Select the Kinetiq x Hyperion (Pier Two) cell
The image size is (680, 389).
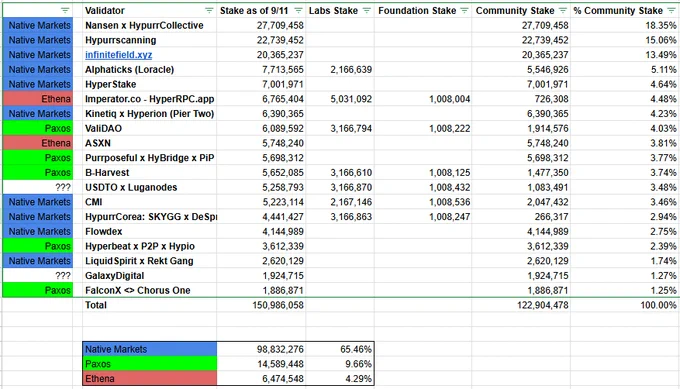tap(150, 114)
